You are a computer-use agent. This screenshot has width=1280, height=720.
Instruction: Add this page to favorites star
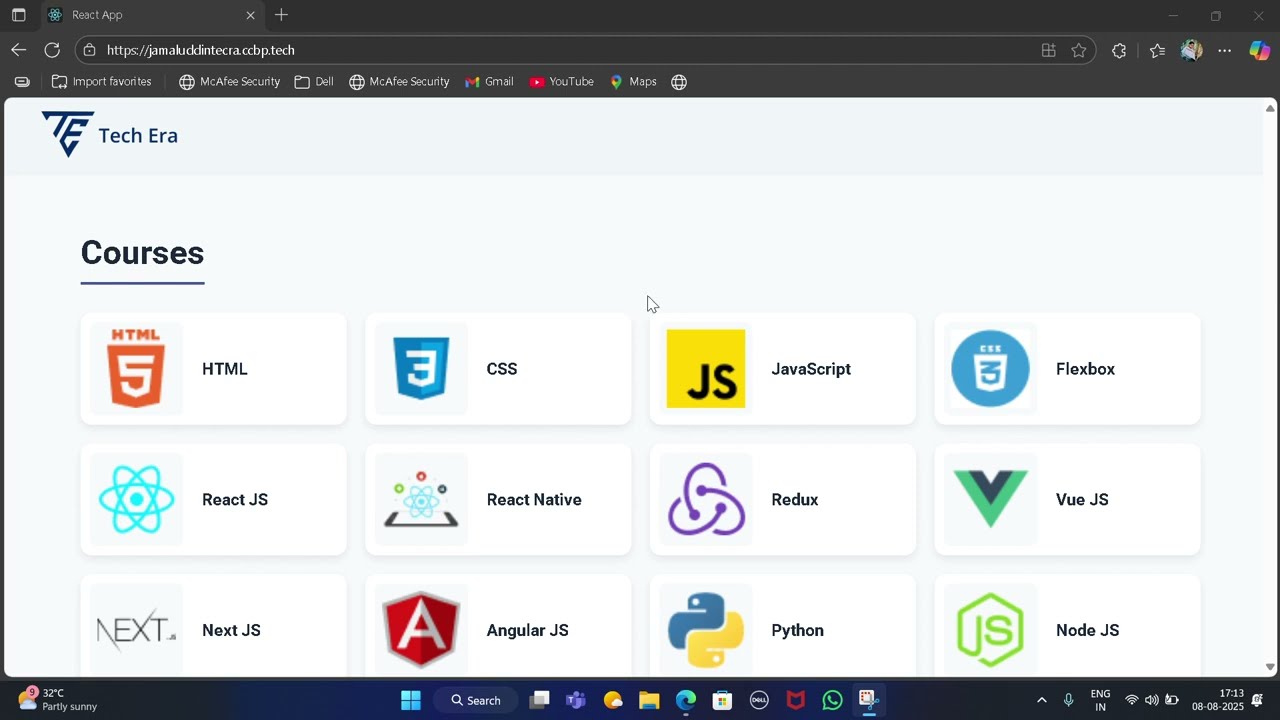tap(1078, 50)
